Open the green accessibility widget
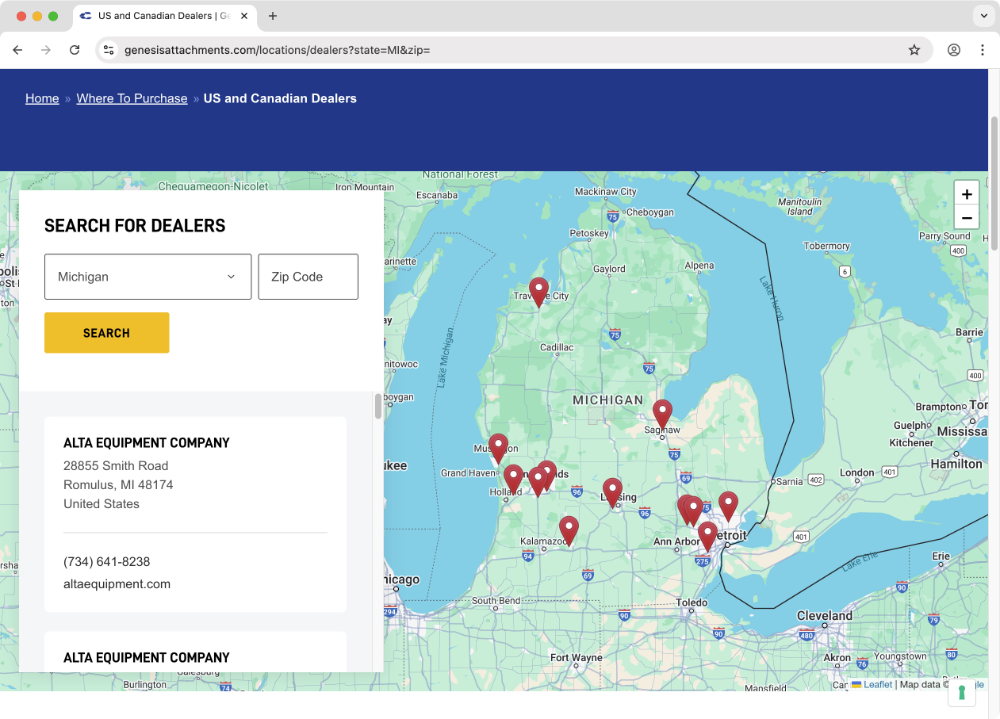The height and width of the screenshot is (719, 1000). [963, 691]
